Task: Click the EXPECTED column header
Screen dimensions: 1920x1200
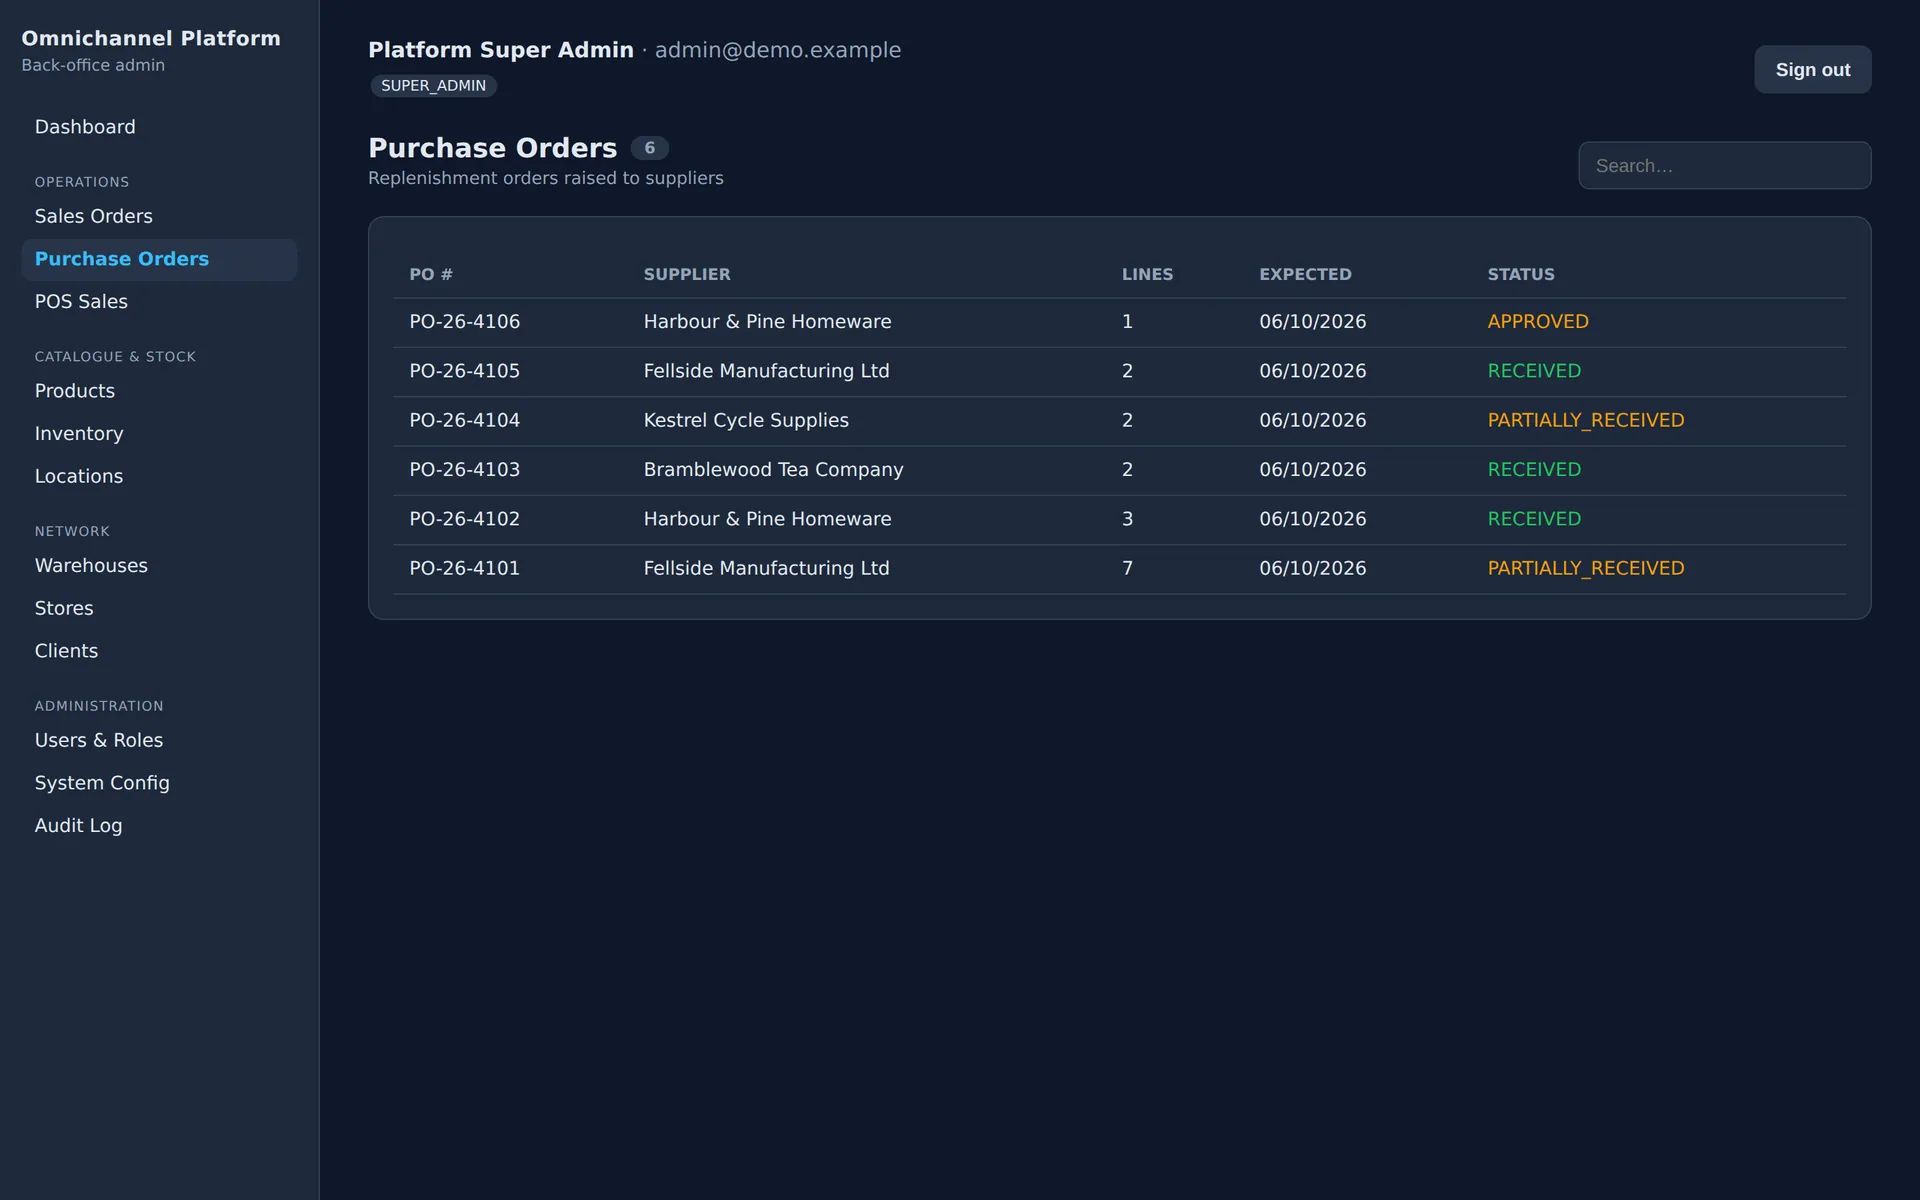Action: (1305, 274)
